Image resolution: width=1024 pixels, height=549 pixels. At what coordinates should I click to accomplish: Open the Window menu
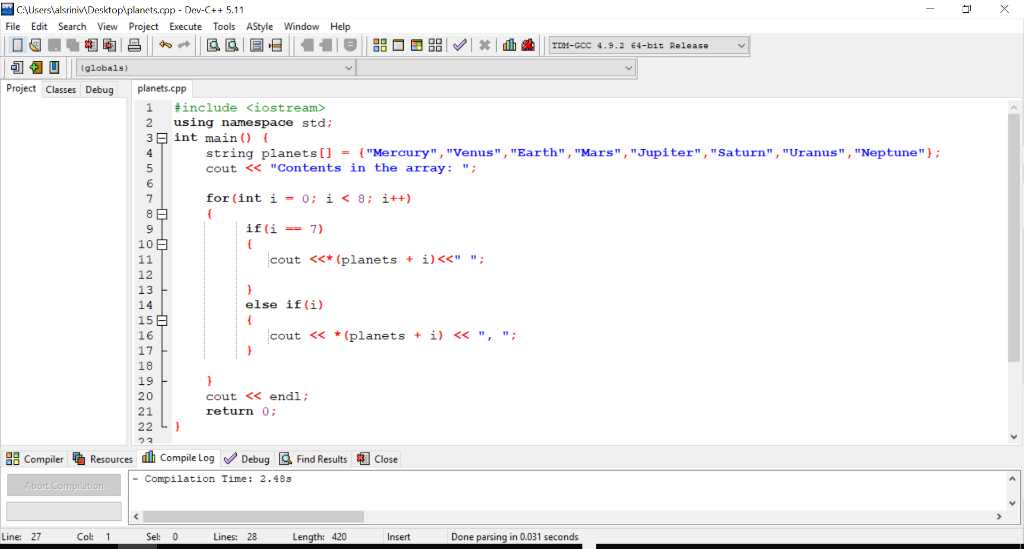pyautogui.click(x=301, y=27)
